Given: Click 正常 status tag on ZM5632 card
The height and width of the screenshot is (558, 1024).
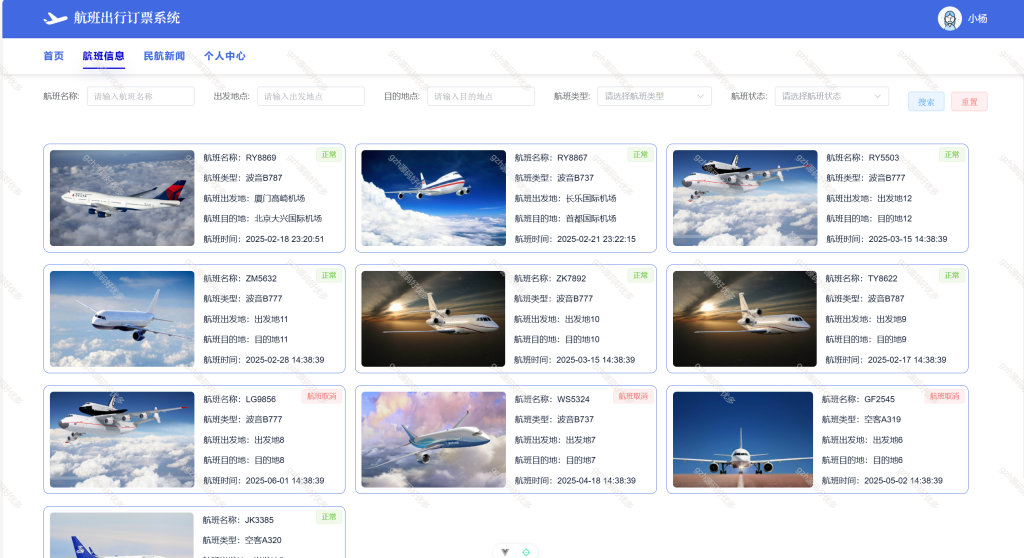Looking at the screenshot, I should tap(329, 276).
